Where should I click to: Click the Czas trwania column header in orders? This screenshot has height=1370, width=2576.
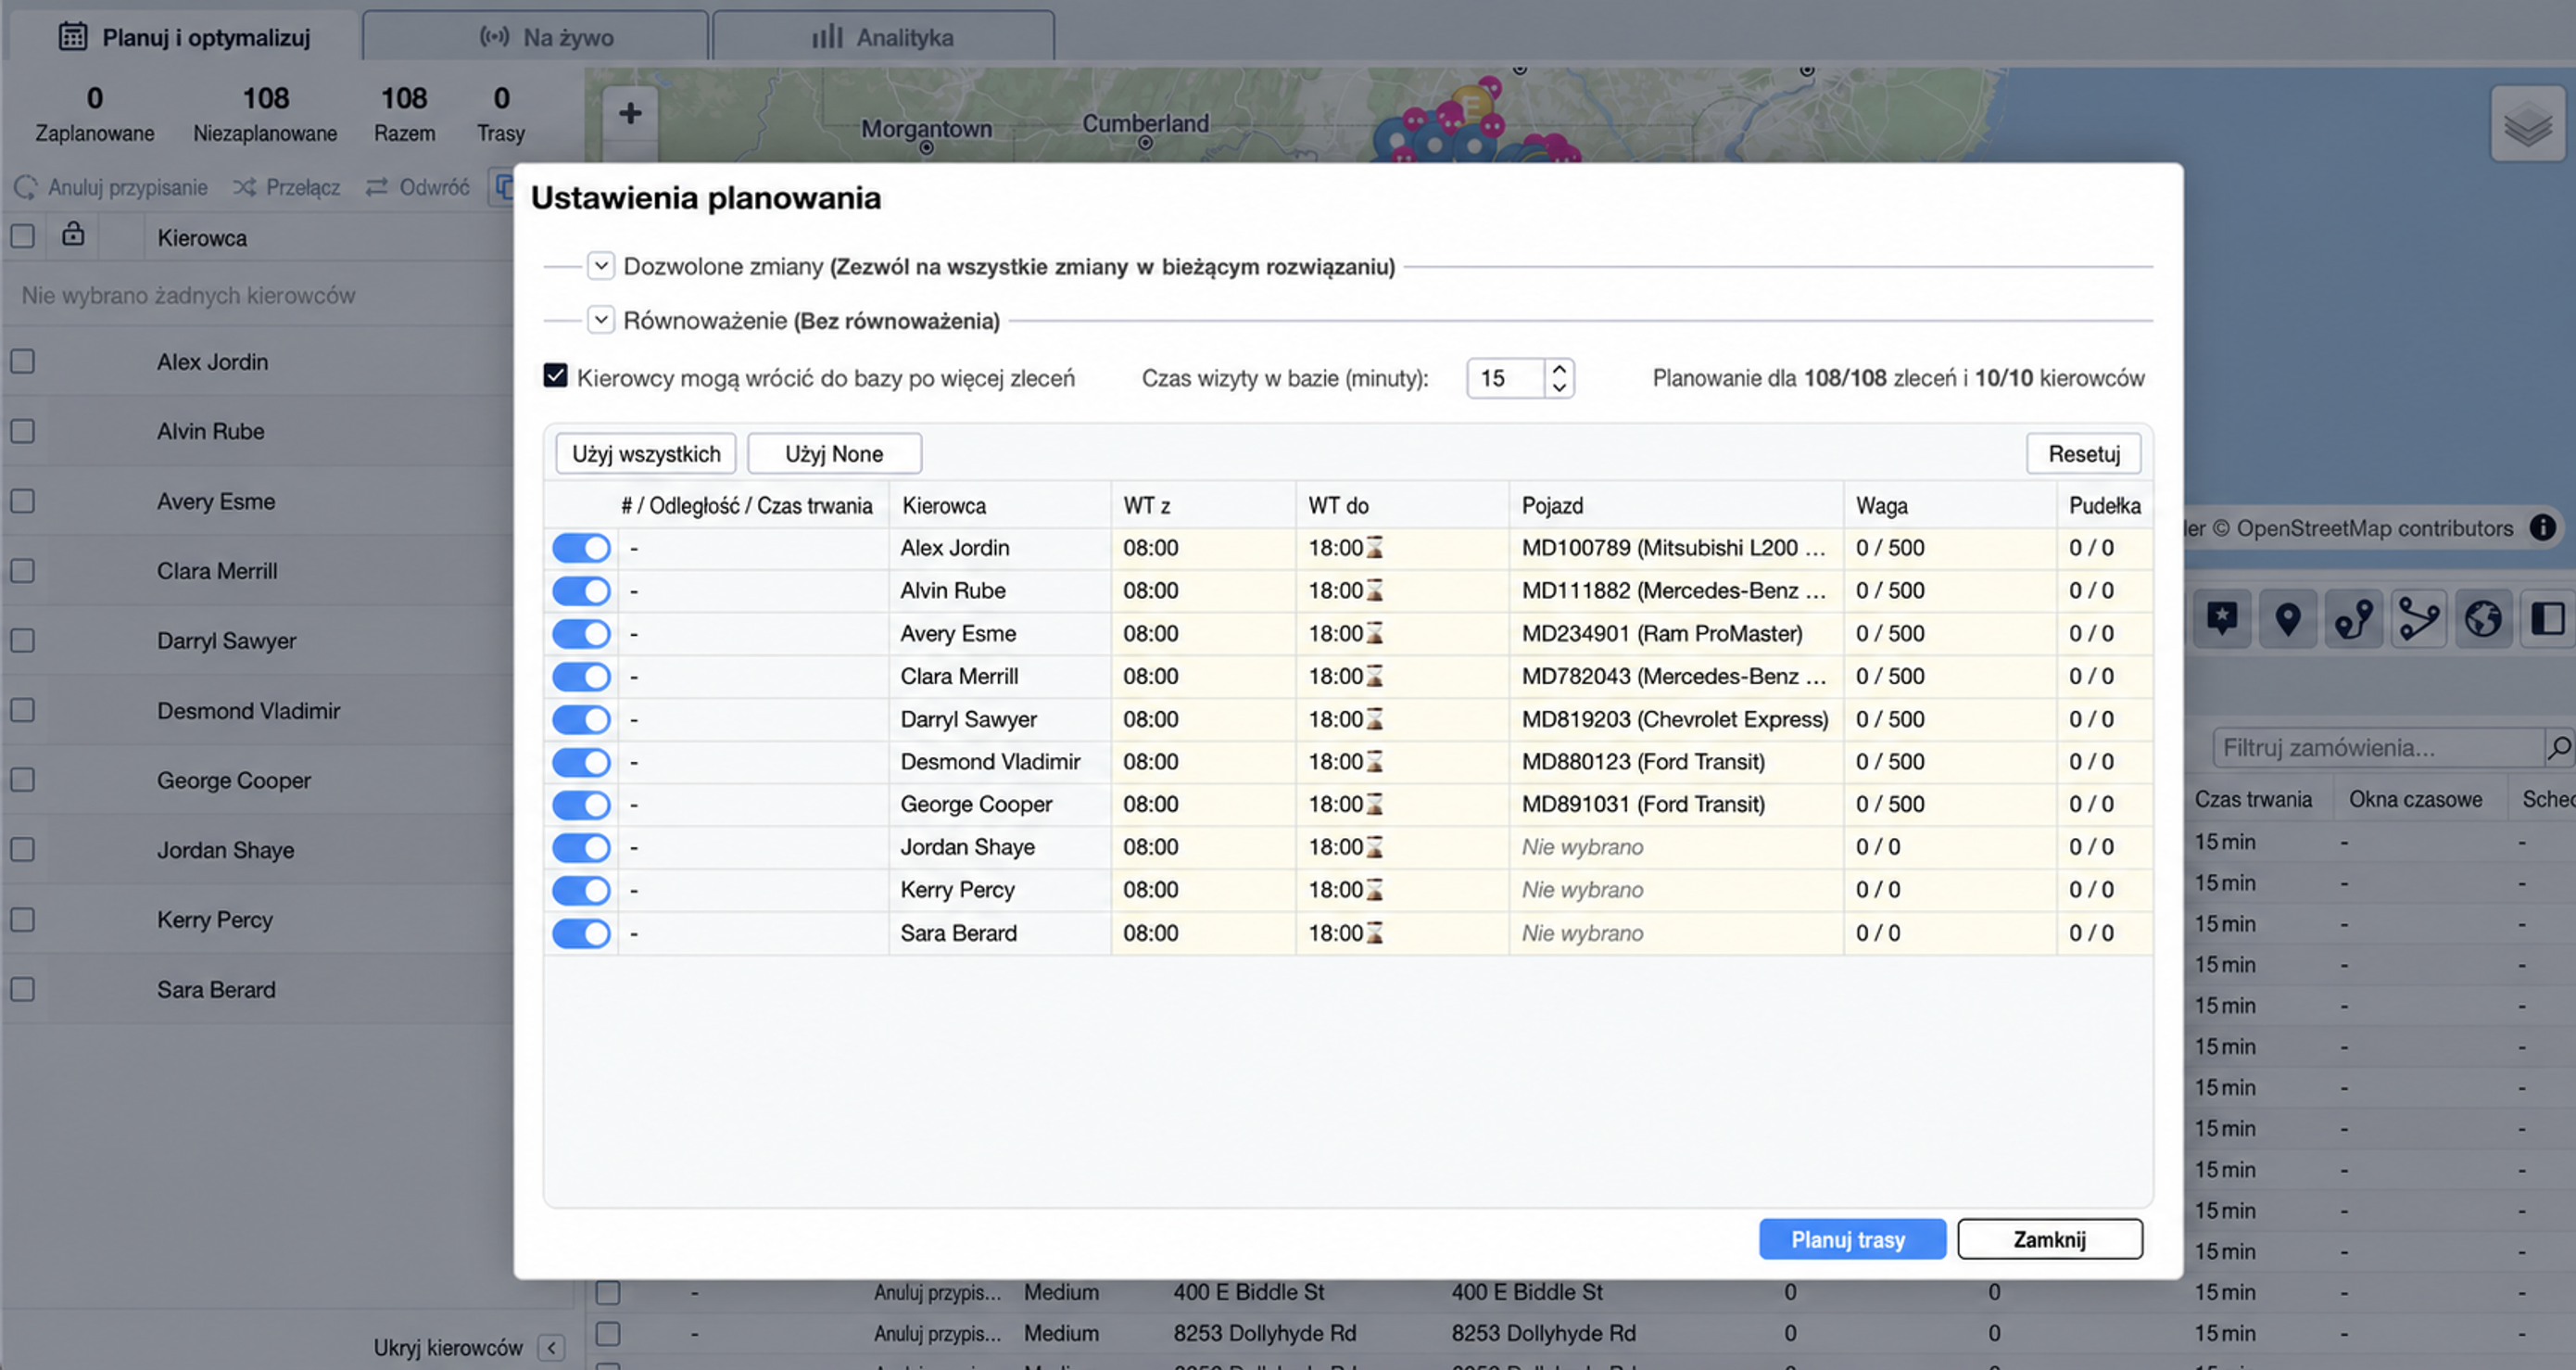pyautogui.click(x=2253, y=800)
